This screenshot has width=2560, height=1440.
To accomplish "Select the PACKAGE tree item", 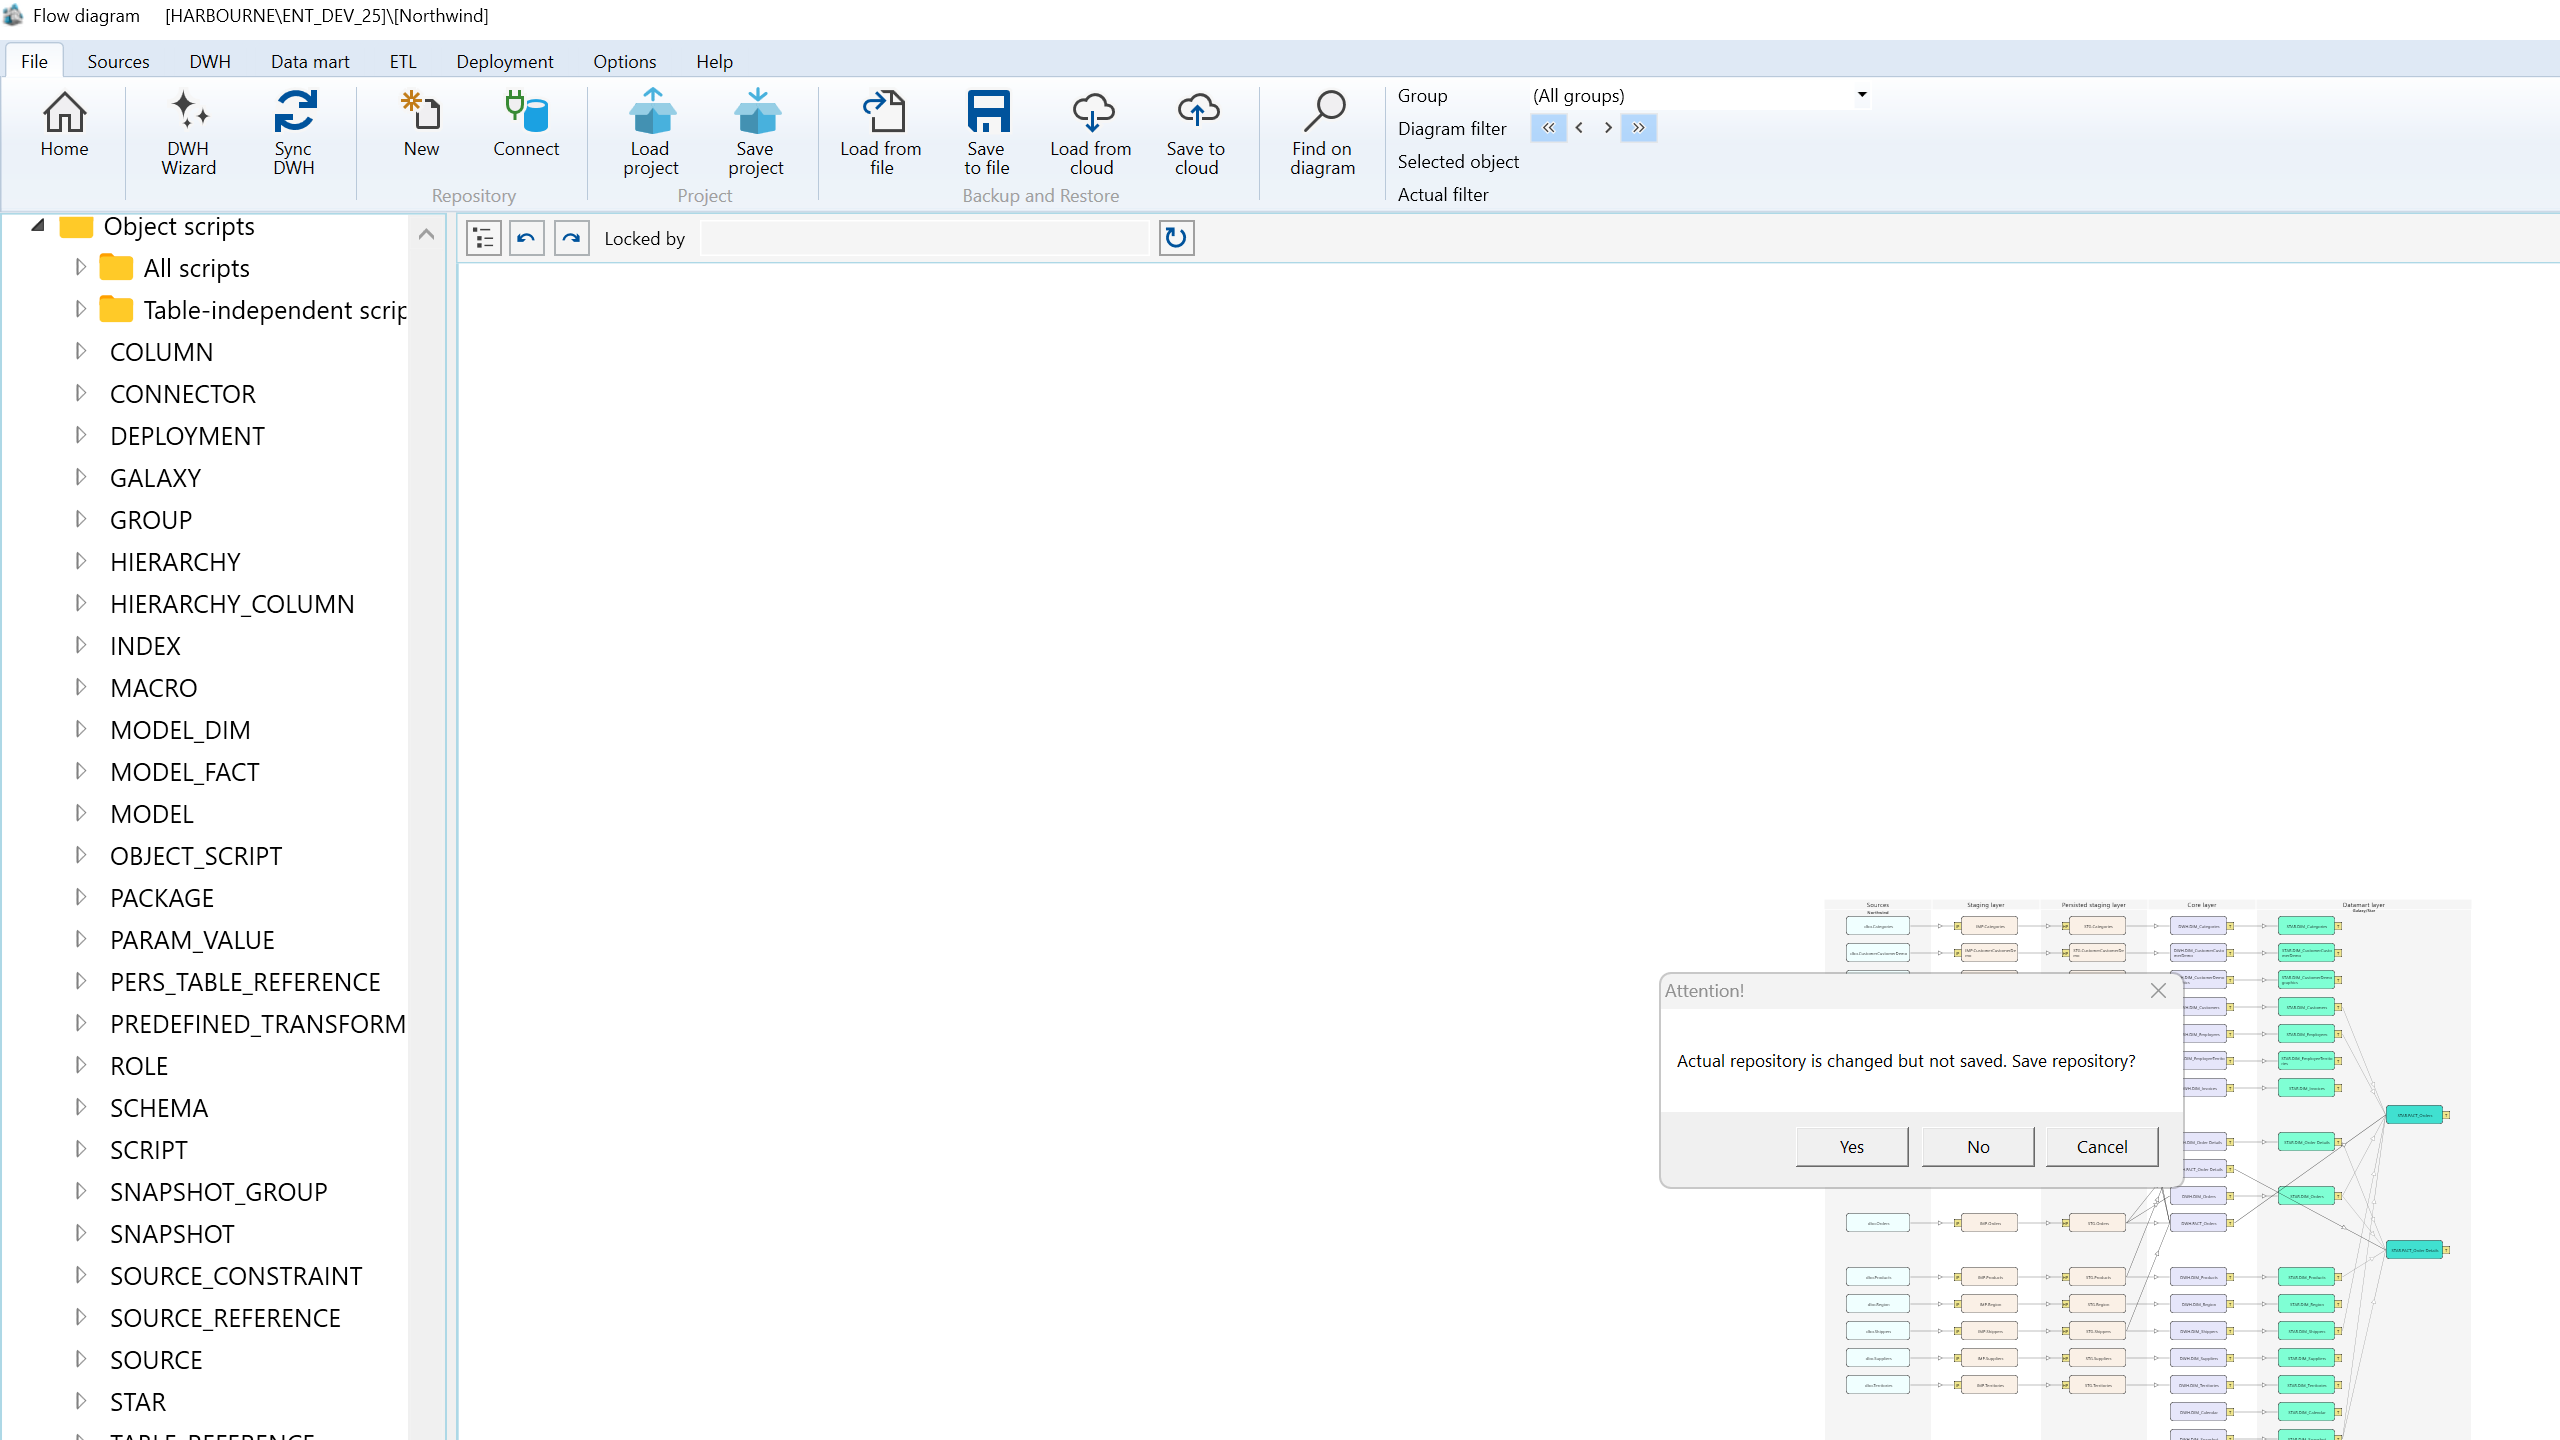I will point(162,898).
